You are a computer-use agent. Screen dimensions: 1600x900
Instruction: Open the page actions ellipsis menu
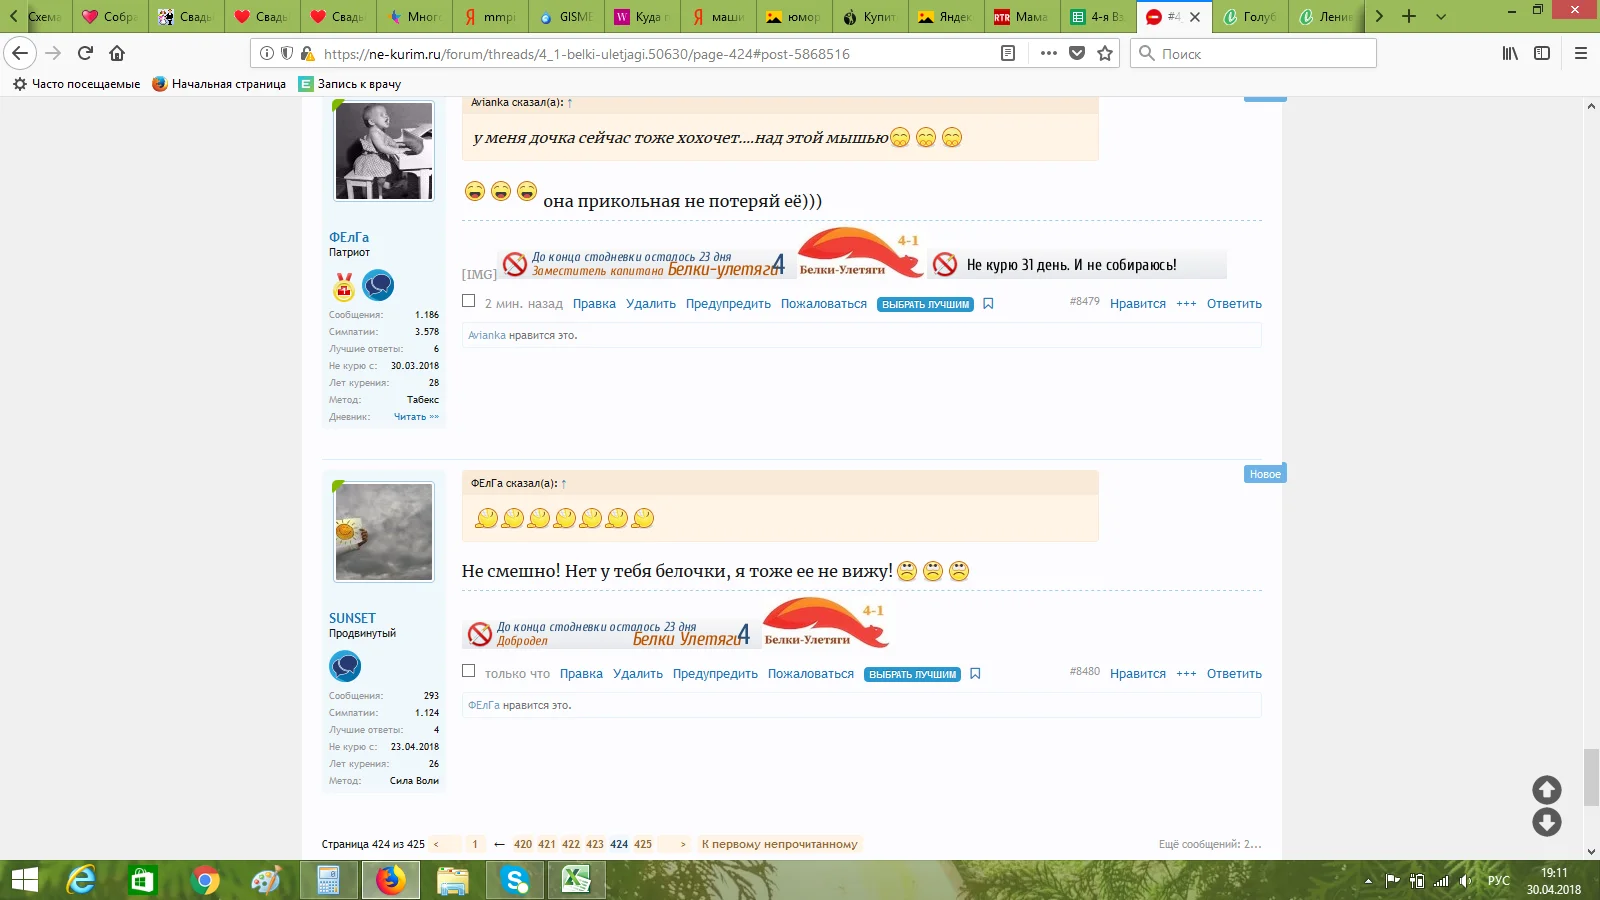point(1048,53)
